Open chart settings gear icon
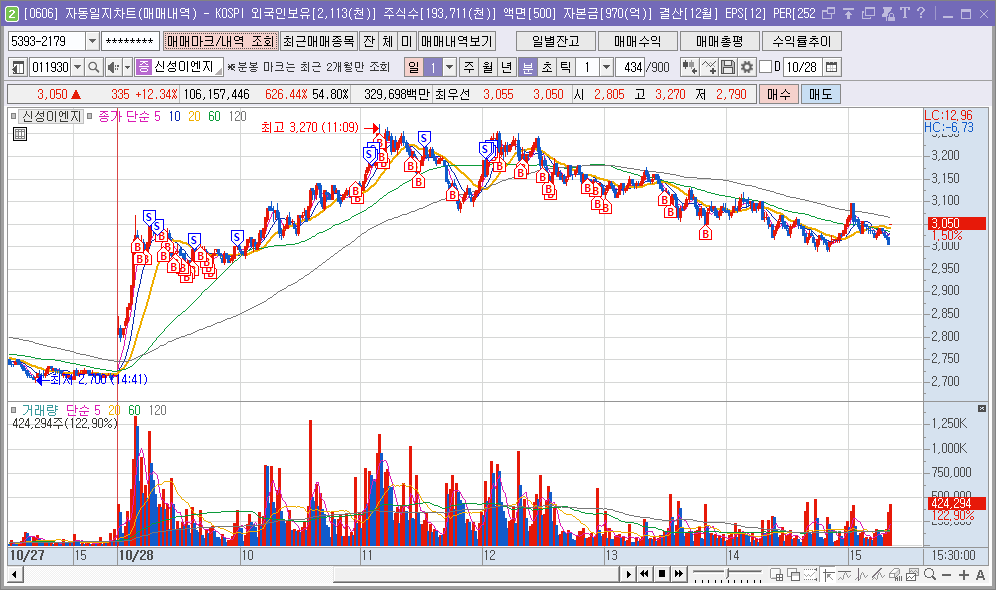This screenshot has height=590, width=996. pyautogui.click(x=747, y=67)
